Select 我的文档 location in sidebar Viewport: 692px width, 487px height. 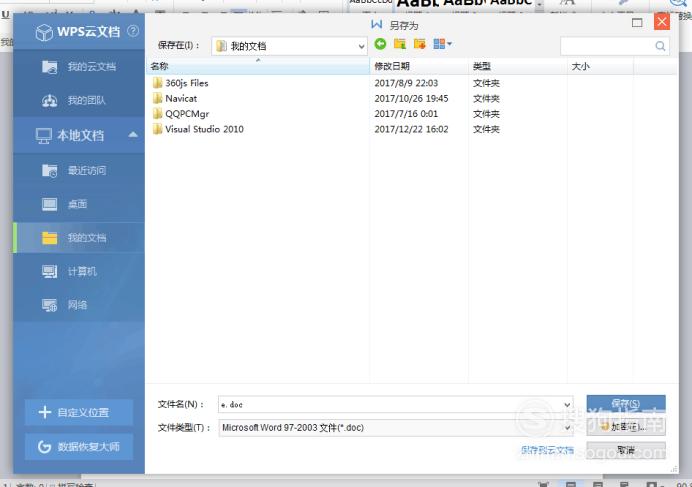(79, 238)
